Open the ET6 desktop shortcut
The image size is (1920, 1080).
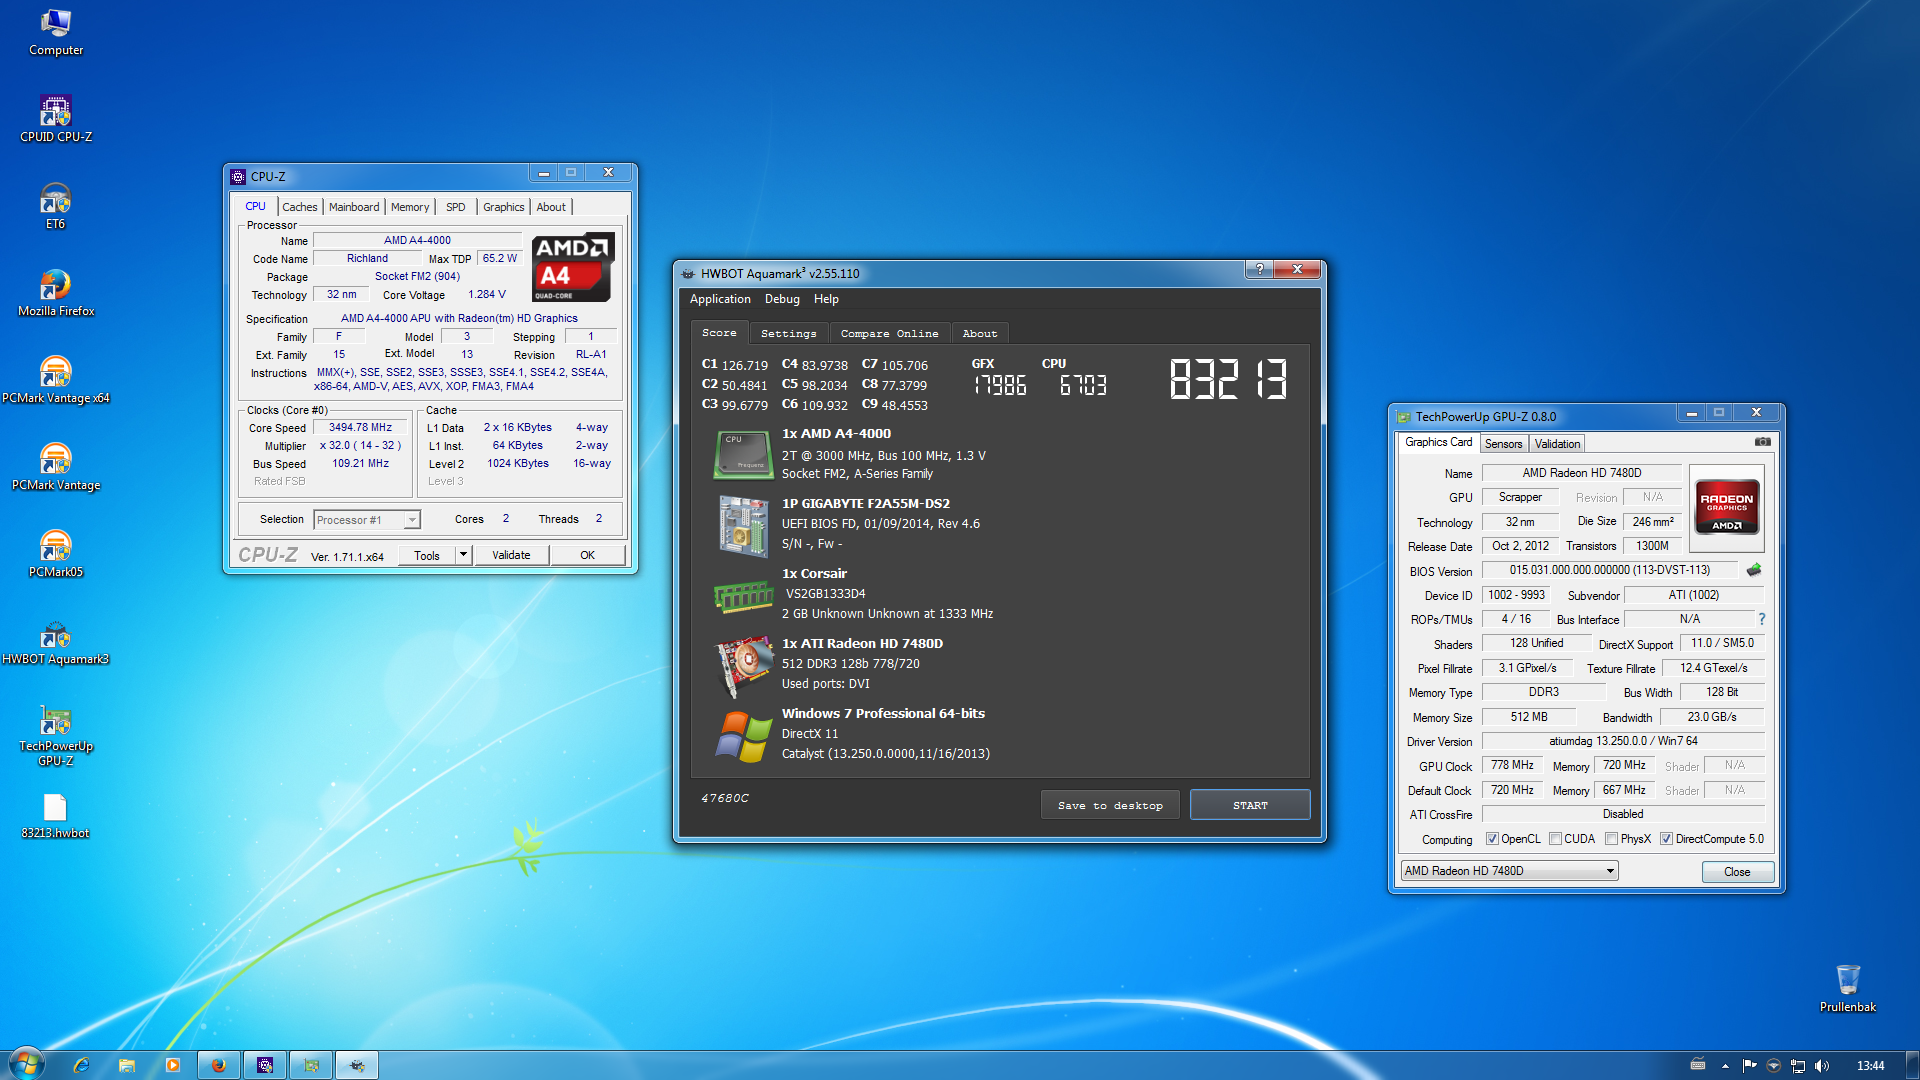(56, 206)
